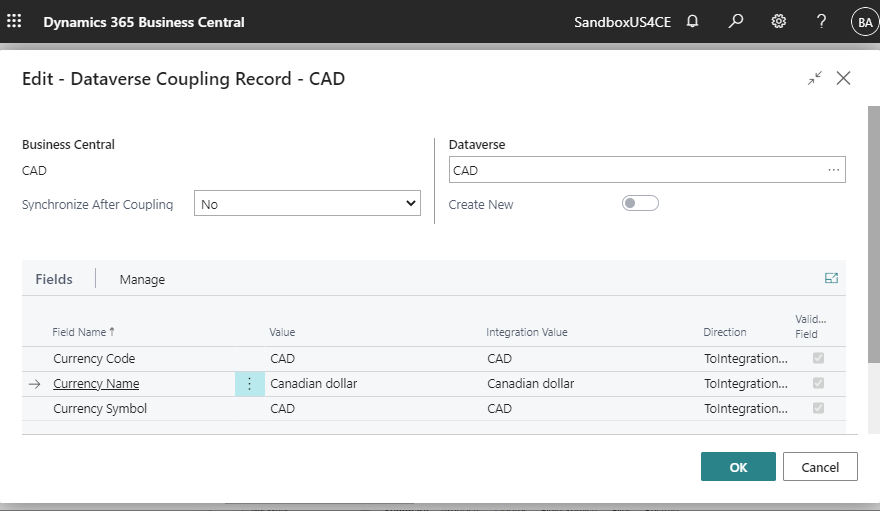Confirm with the OK button
Screen dimensions: 880x511
click(738, 467)
